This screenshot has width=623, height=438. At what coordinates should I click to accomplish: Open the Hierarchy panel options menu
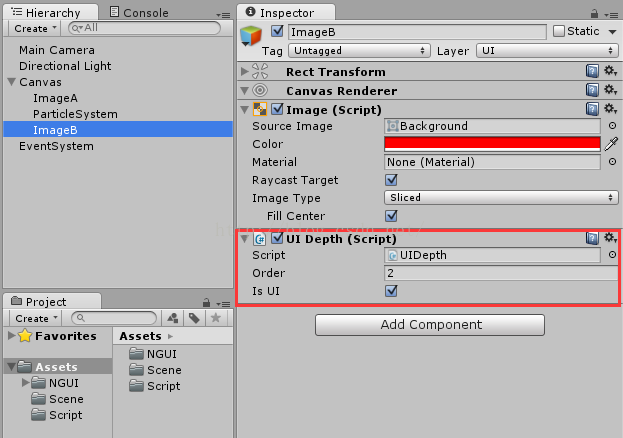click(x=223, y=16)
